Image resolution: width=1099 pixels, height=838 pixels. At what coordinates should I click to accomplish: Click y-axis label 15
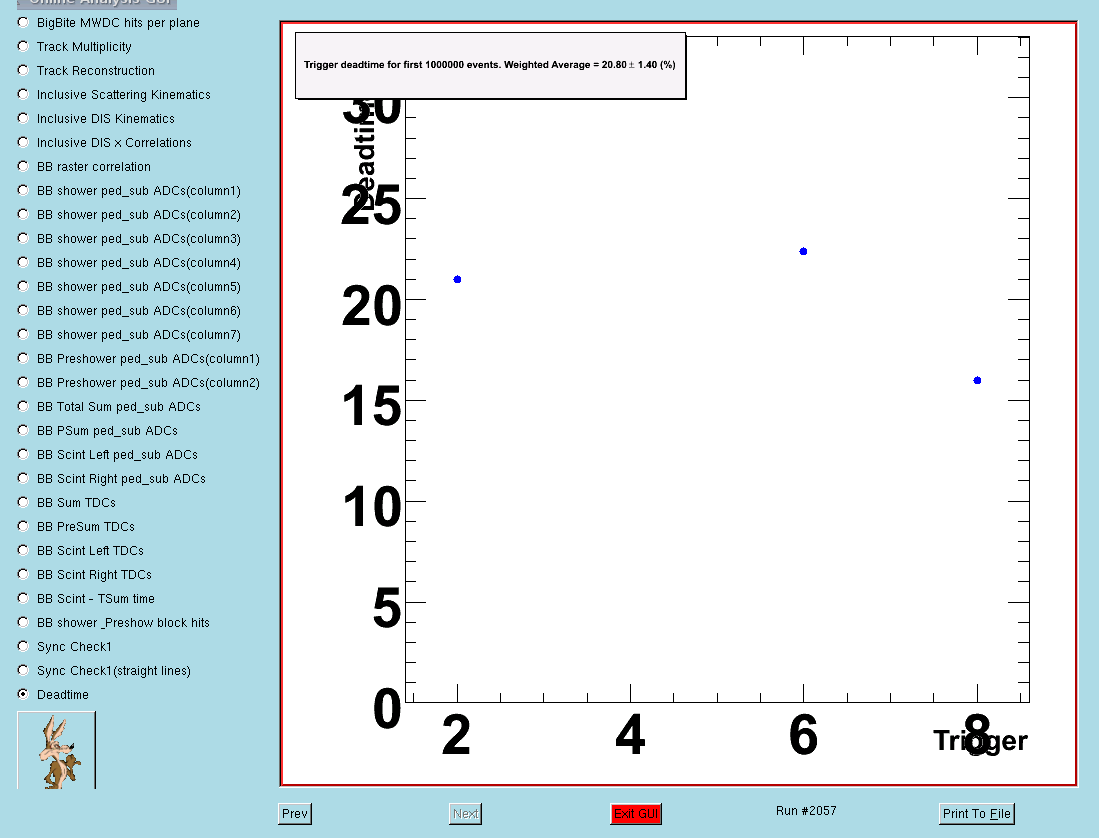click(x=371, y=406)
